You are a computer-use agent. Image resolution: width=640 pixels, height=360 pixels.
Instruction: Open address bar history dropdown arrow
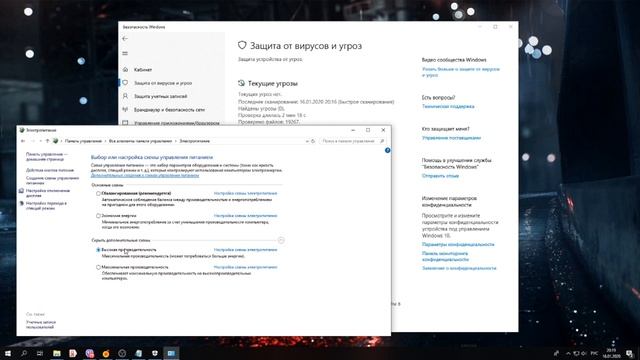pyautogui.click(x=307, y=141)
